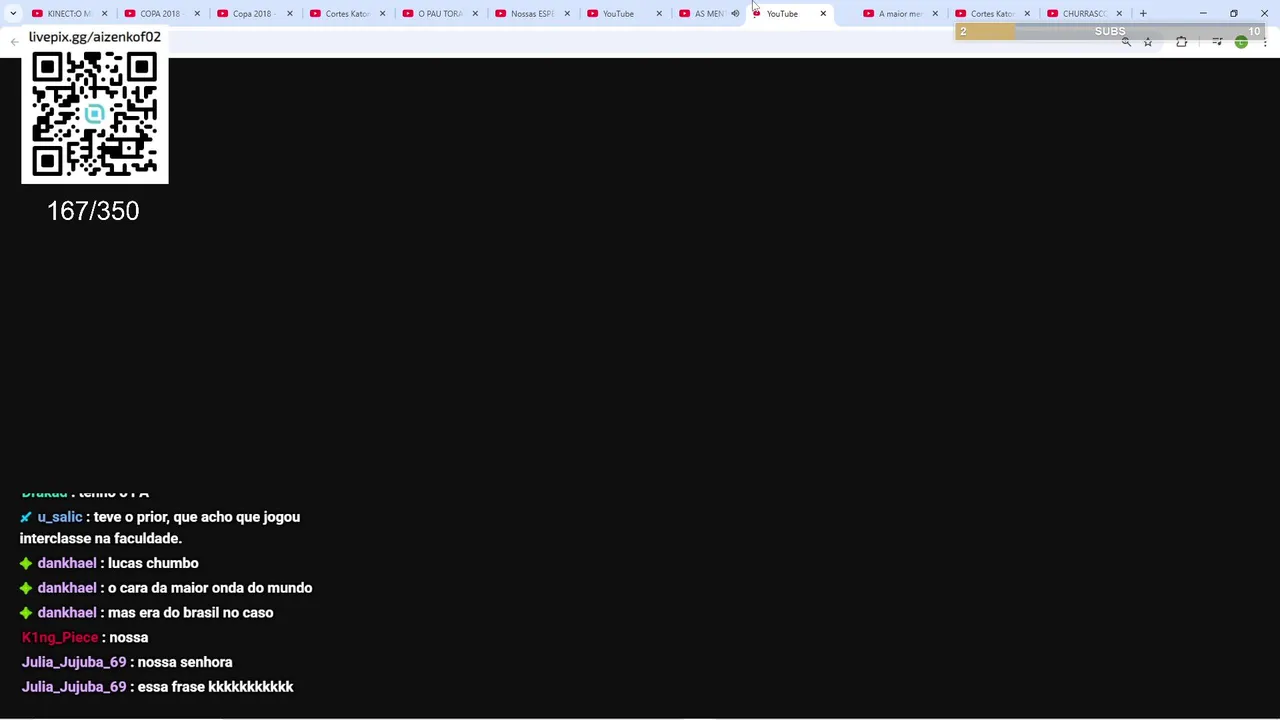Close the O PAU TORA tab
Image resolution: width=1280 pixels, height=720 pixels.
pos(475,14)
